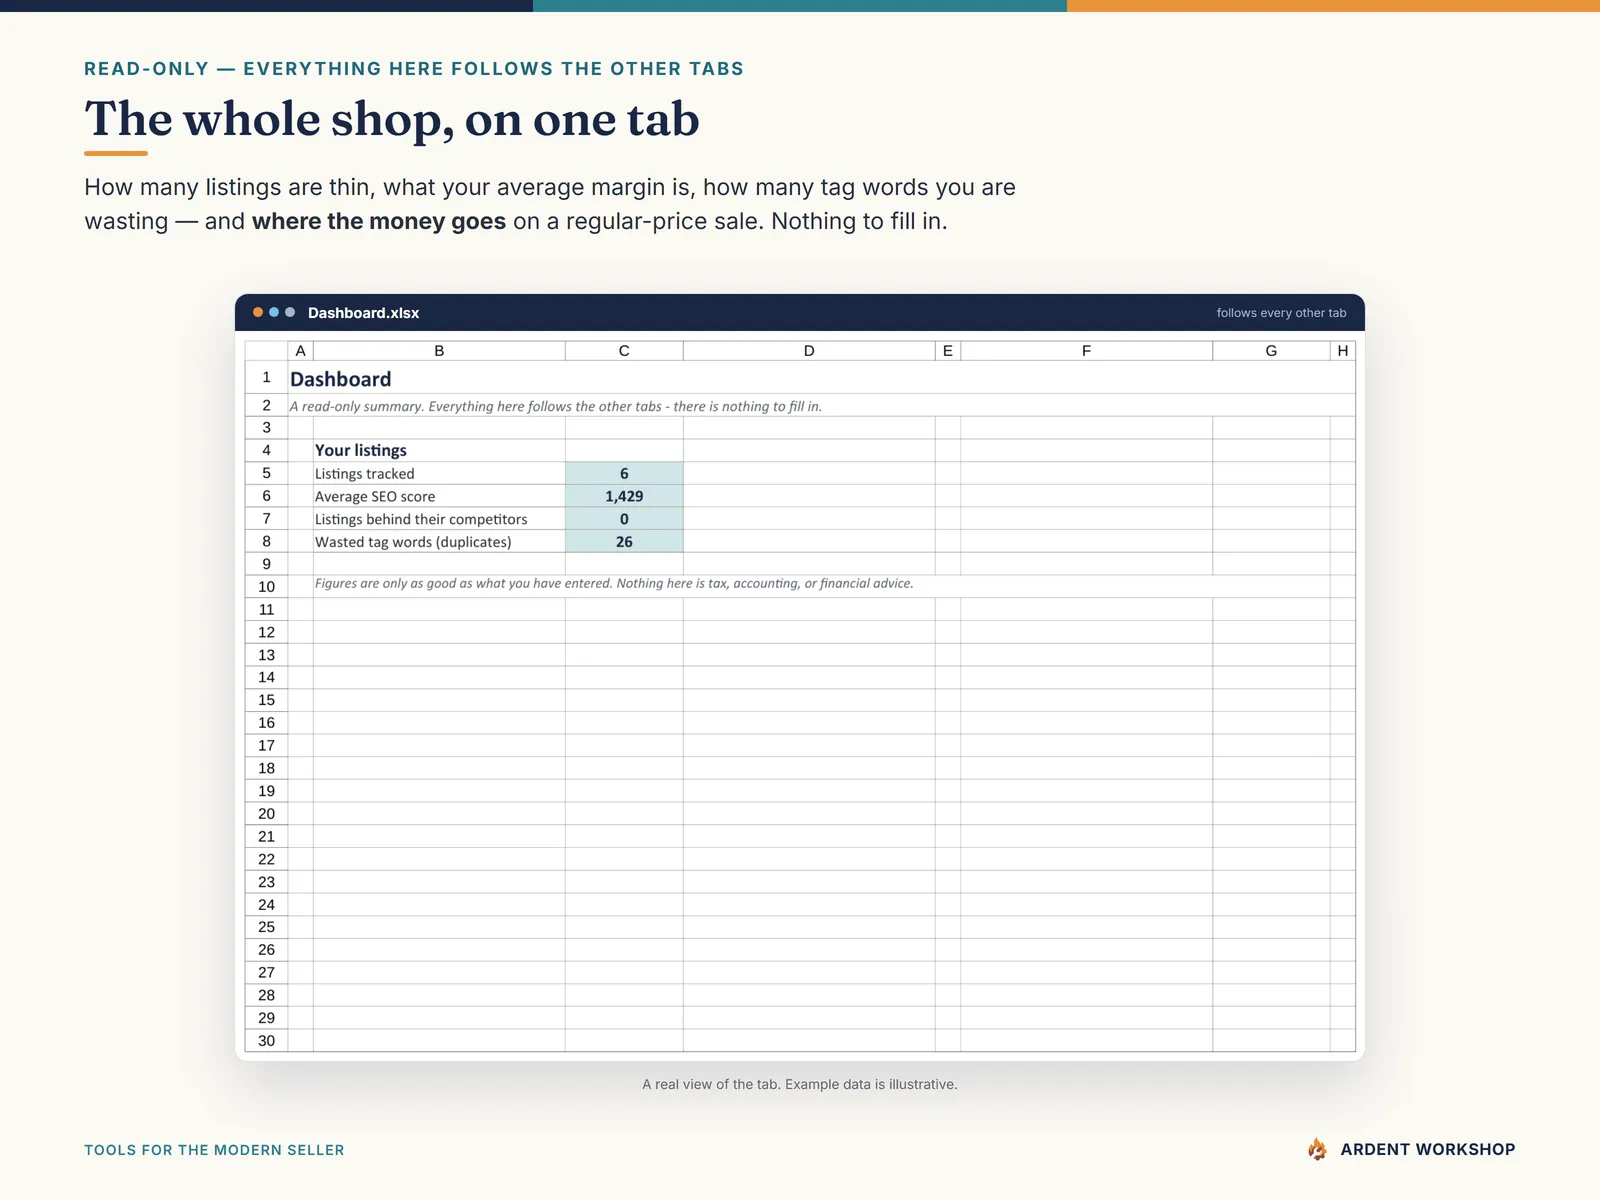This screenshot has height=1200, width=1600.
Task: Select column G header
Action: coord(1271,351)
